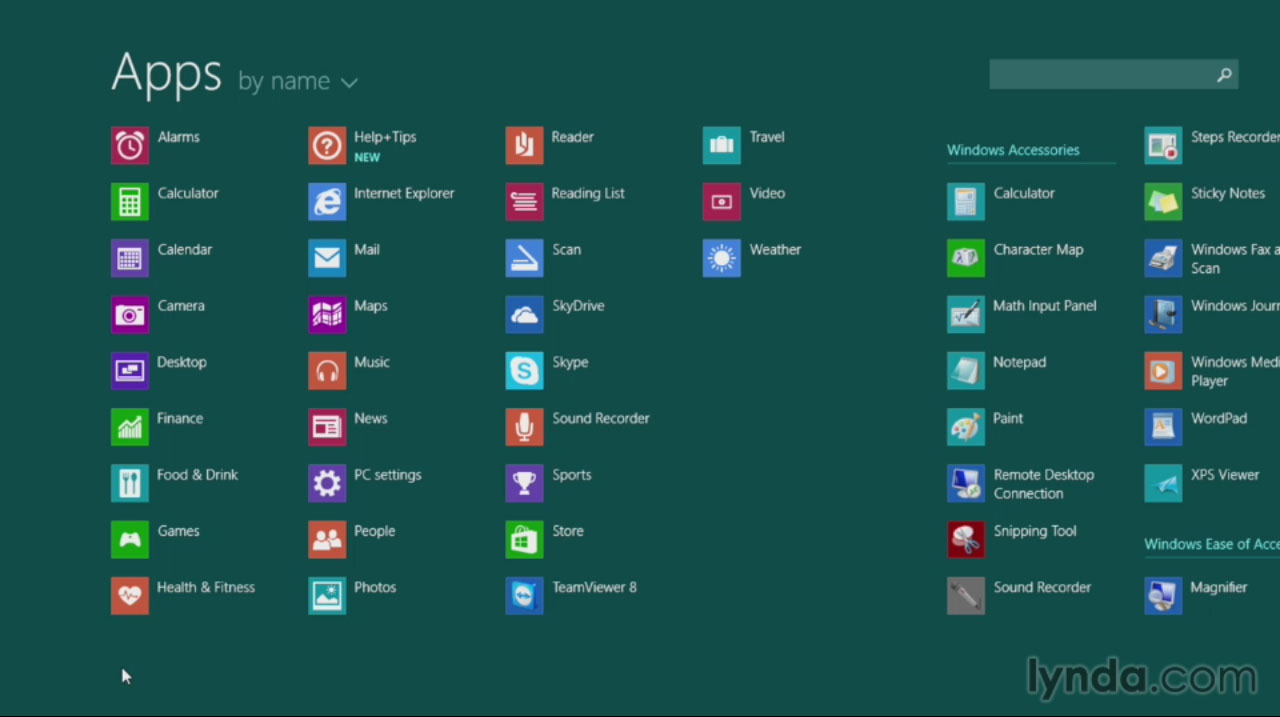Image resolution: width=1280 pixels, height=717 pixels.
Task: Click the 'Apps' page heading
Action: pos(166,74)
